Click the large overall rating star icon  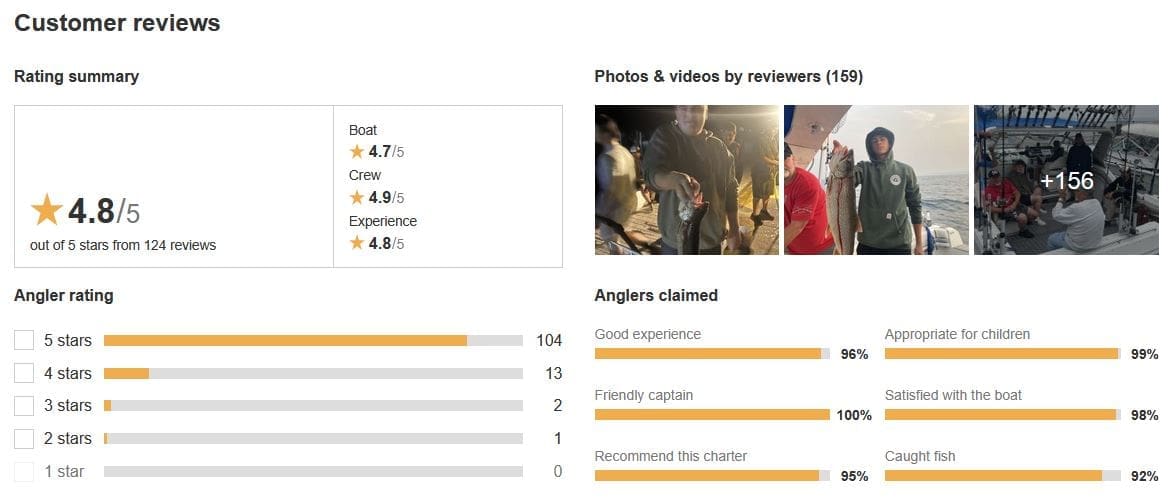pyautogui.click(x=46, y=211)
